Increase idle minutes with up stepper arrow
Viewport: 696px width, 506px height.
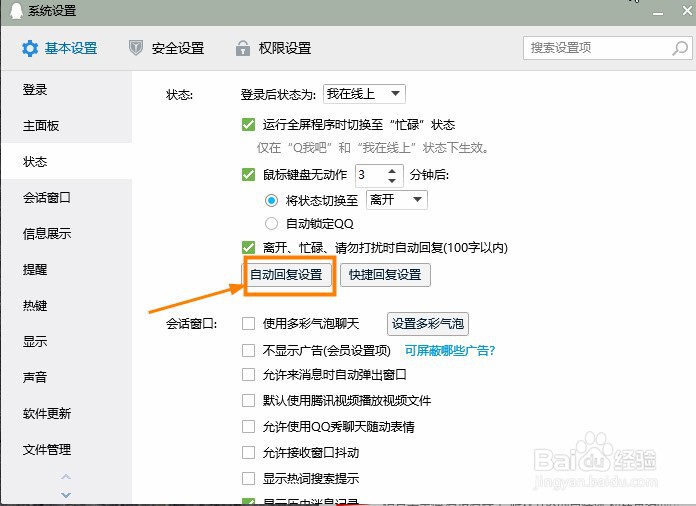[x=392, y=171]
